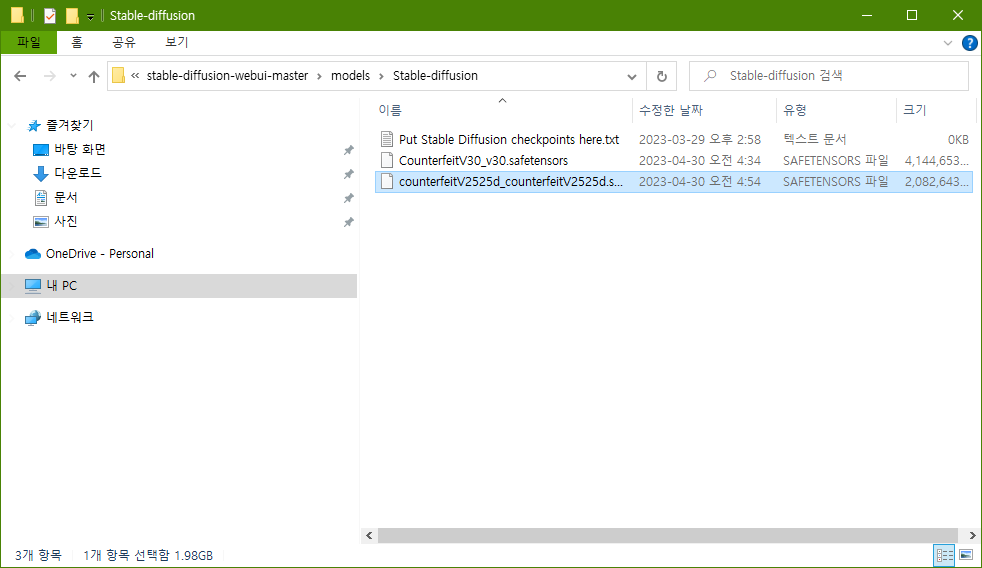Viewport: 982px width, 568px height.
Task: Click the pin icon next to 바탕 화면
Action: click(x=349, y=150)
